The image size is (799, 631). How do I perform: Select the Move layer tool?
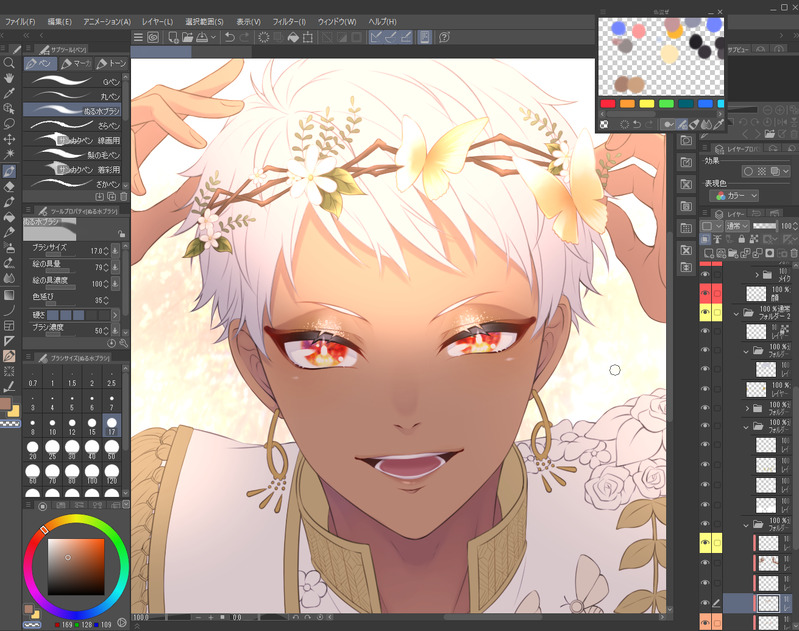point(9,139)
